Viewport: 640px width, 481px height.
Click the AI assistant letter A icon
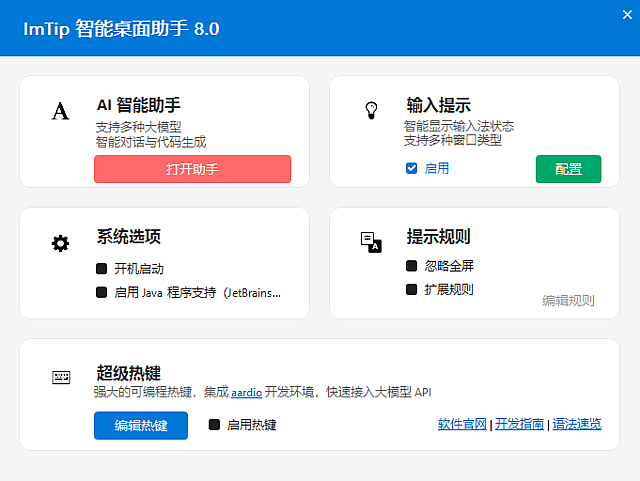point(61,111)
